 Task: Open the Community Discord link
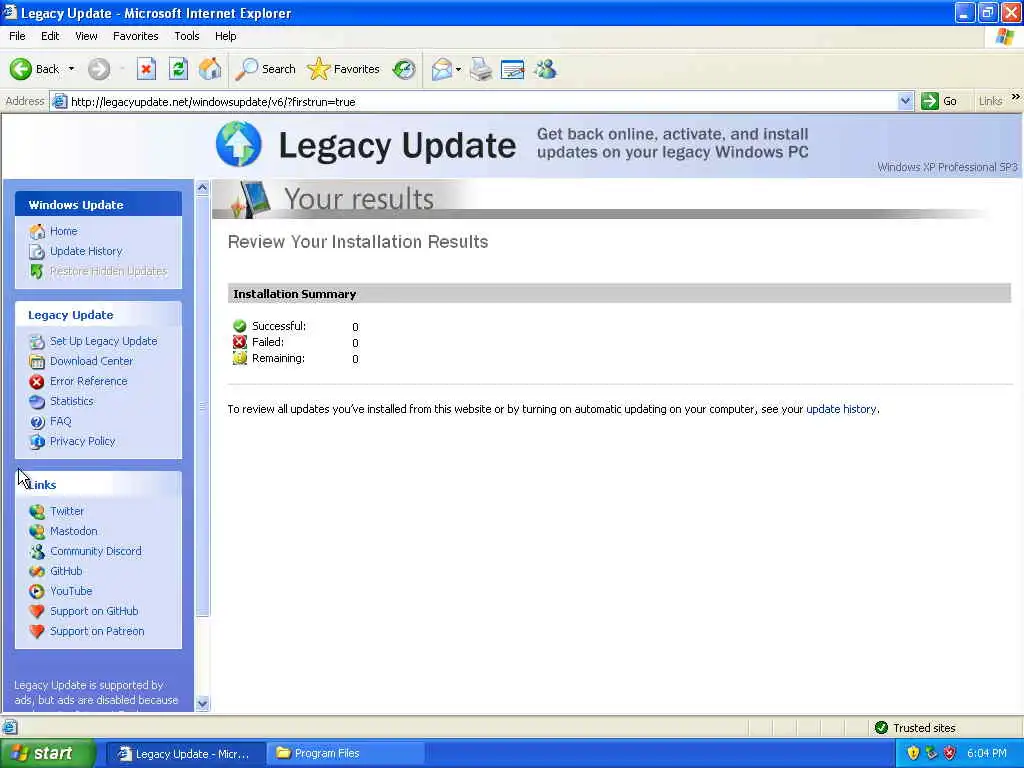click(95, 551)
